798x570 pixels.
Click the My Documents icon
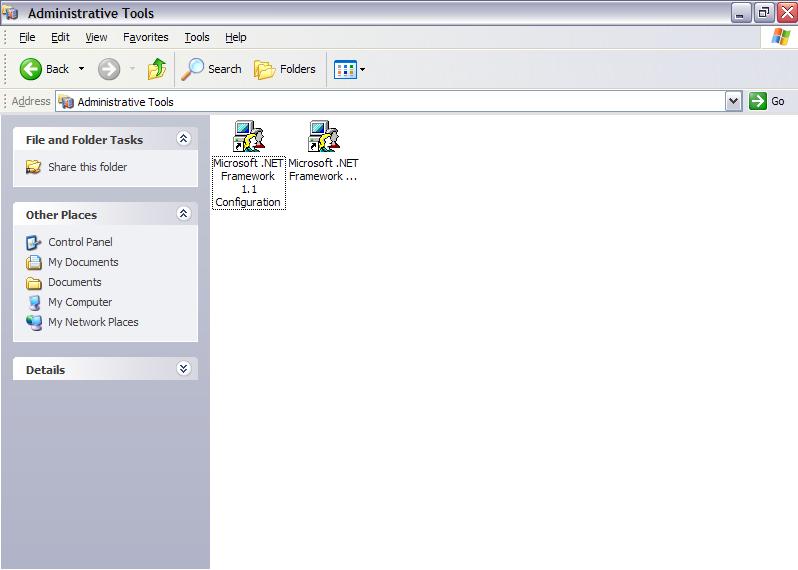[x=34, y=262]
